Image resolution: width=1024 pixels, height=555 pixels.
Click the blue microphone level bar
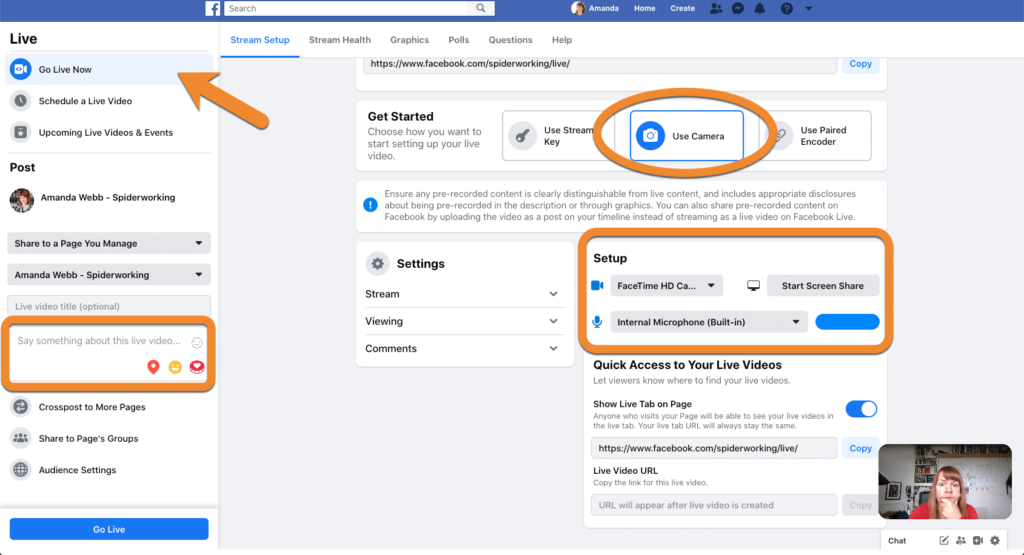click(x=847, y=322)
